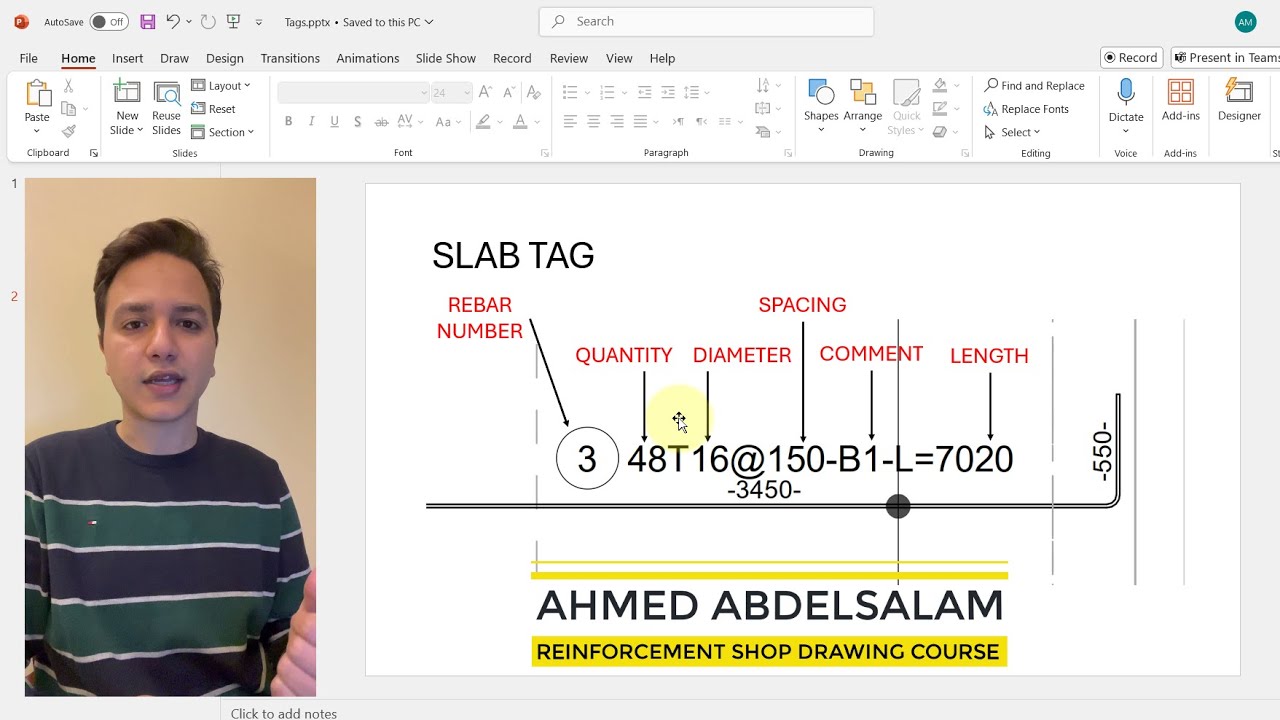Open font name combo box
Image resolution: width=1280 pixels, height=720 pixels.
[x=353, y=93]
